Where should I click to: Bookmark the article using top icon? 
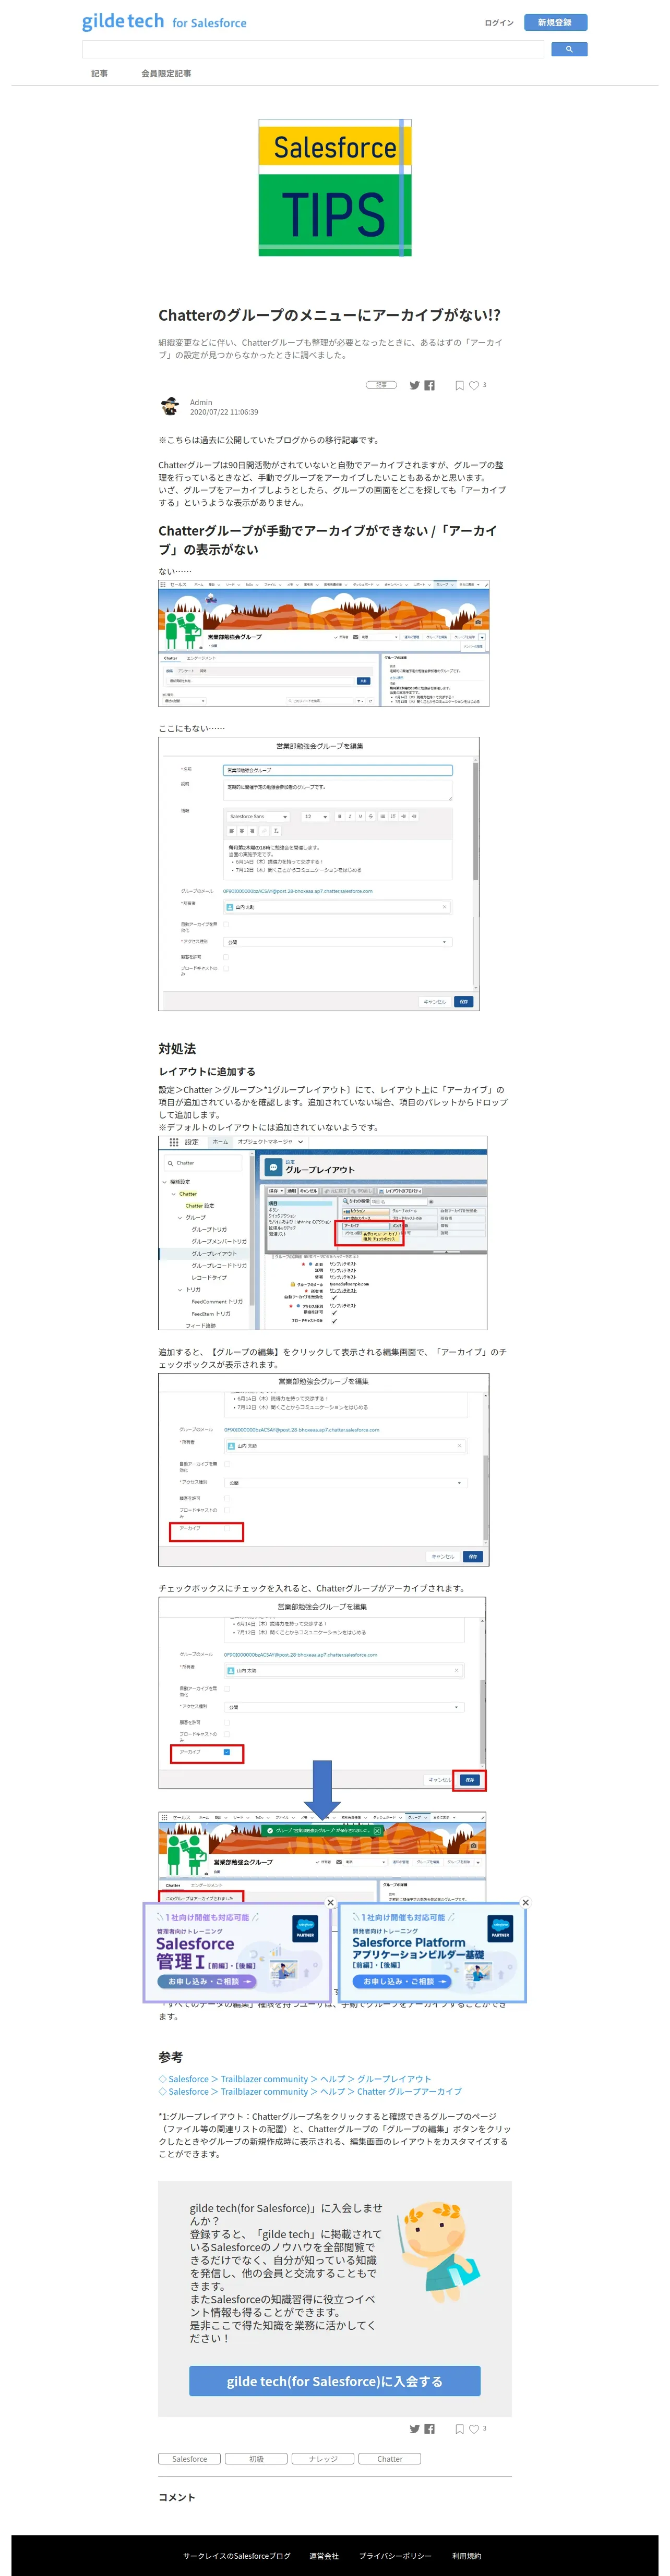coord(459,385)
